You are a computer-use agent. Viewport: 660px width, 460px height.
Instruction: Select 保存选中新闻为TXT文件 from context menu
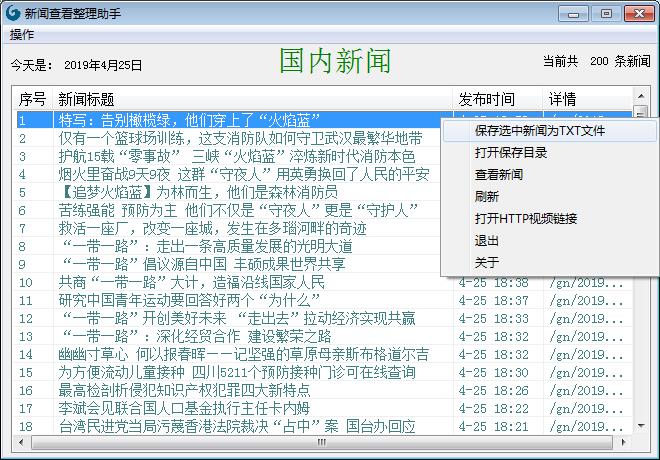pyautogui.click(x=539, y=131)
